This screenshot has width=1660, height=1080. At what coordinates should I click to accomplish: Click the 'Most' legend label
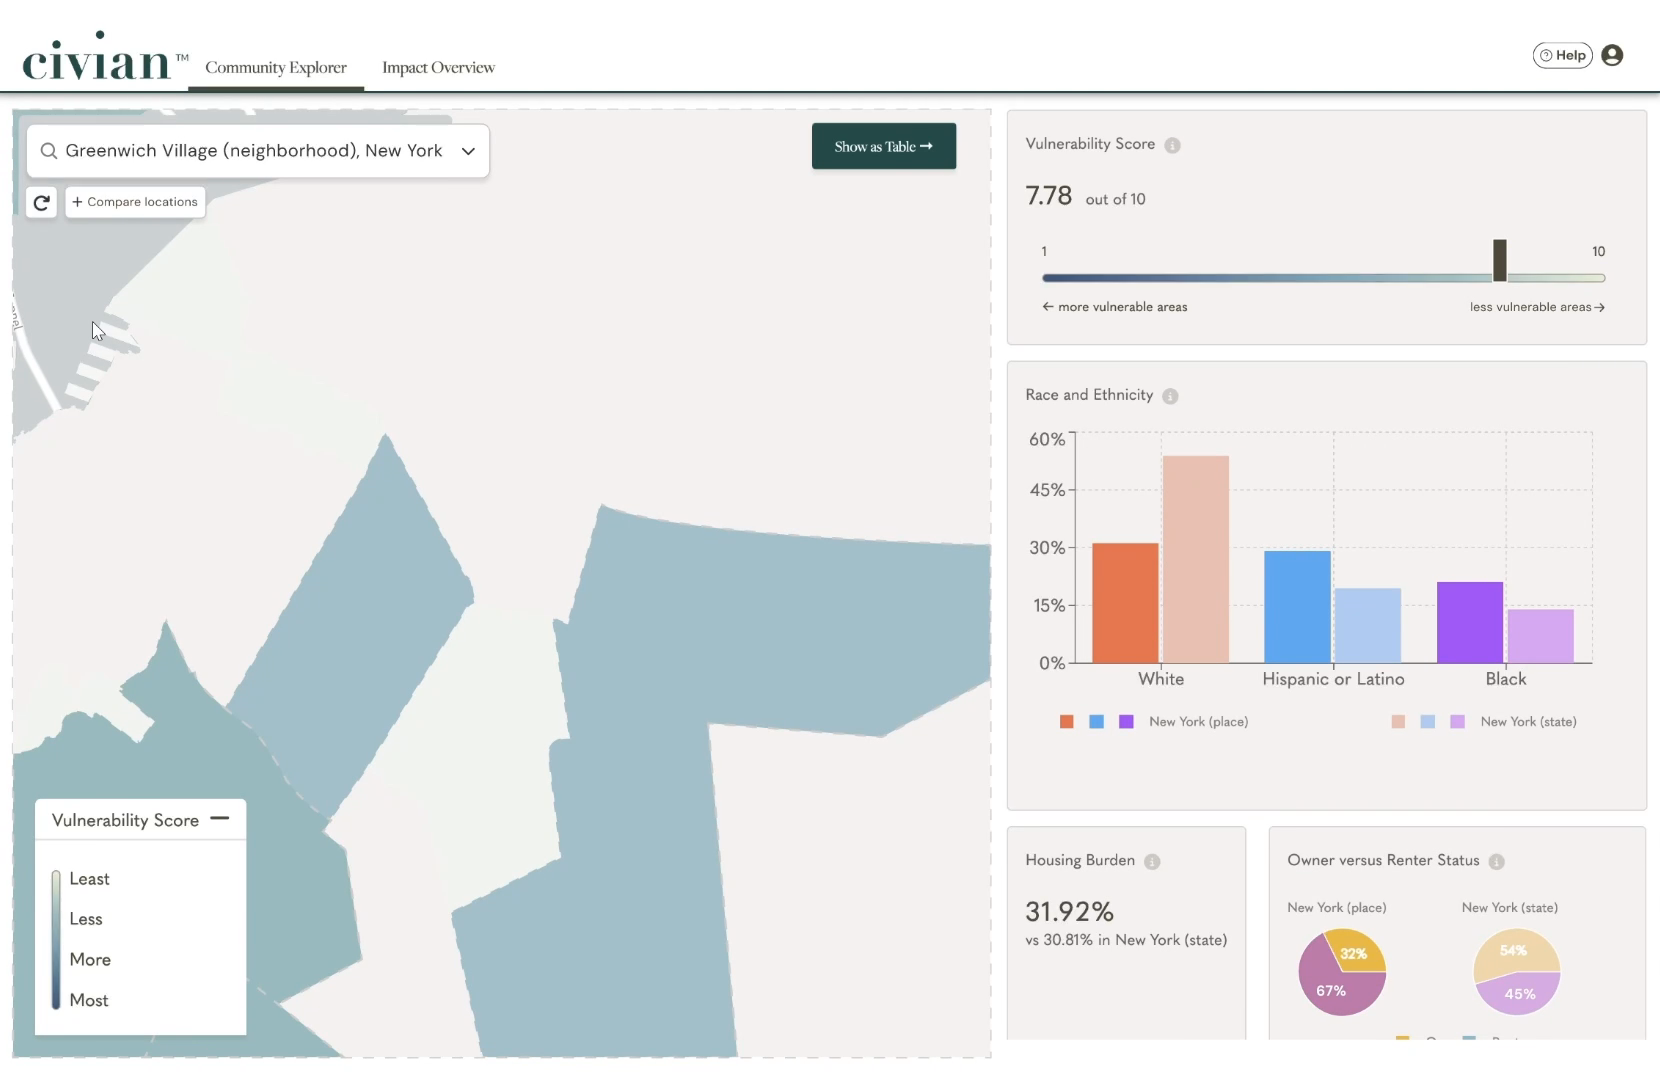pyautogui.click(x=89, y=1000)
